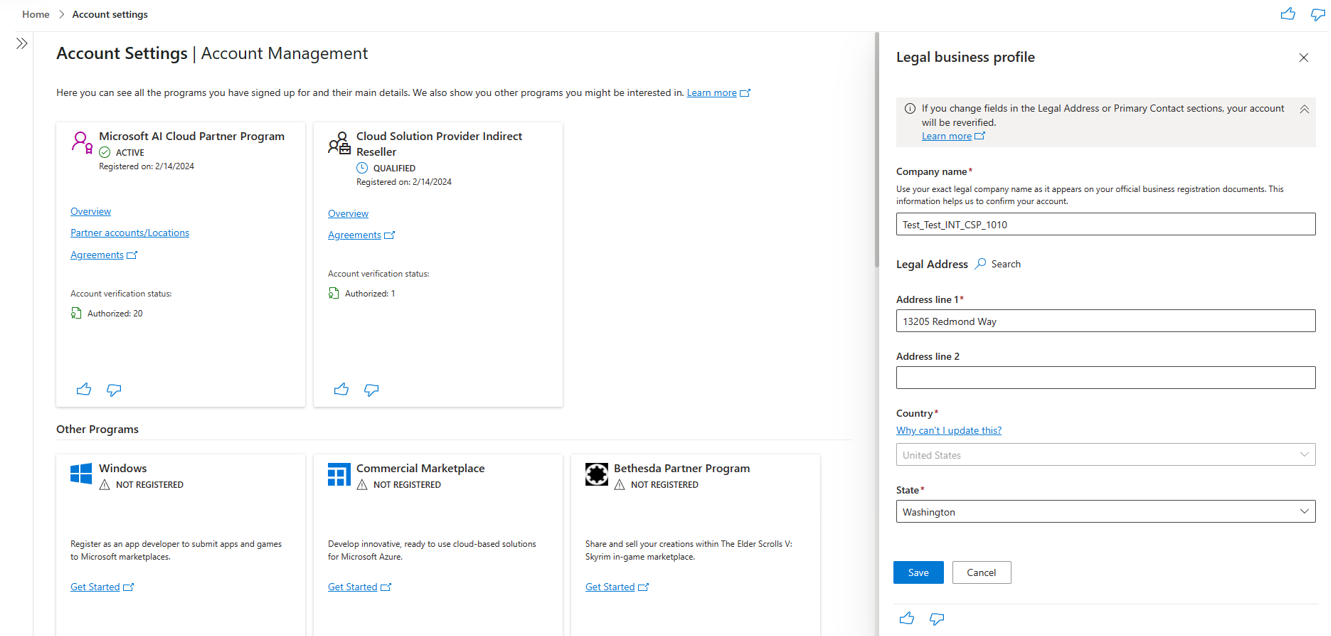
Task: Click thumbs up icon in Legal business profile panel
Action: [x=907, y=618]
